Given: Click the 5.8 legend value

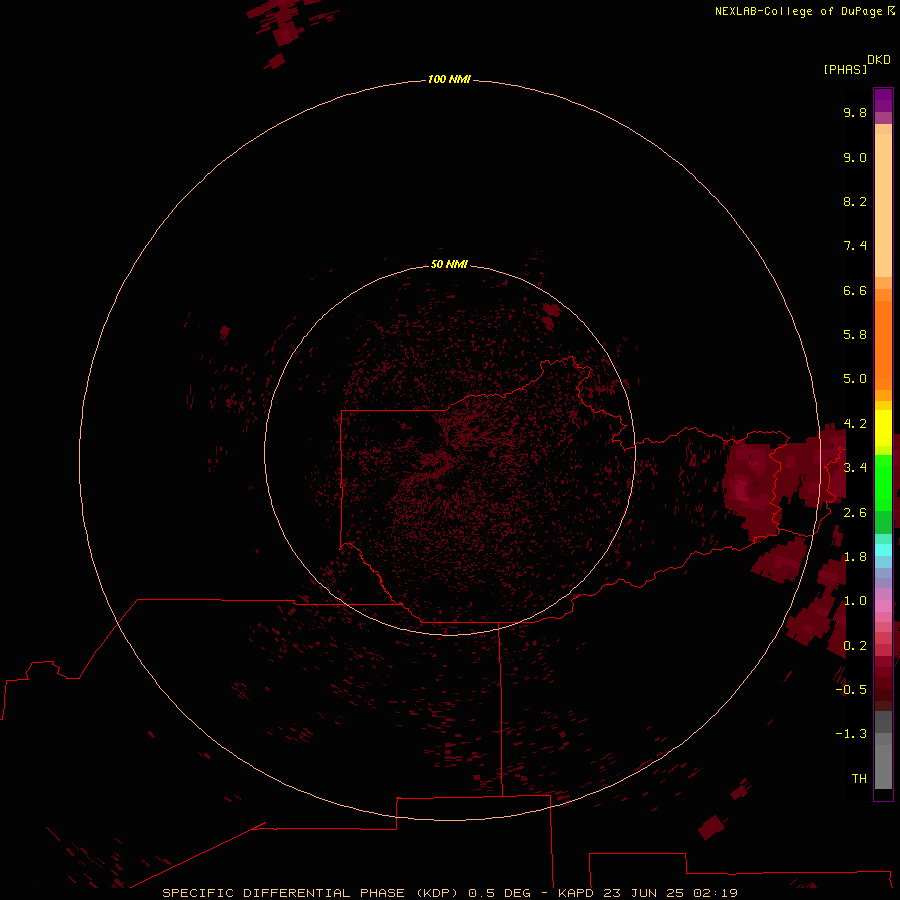Looking at the screenshot, I should coord(855,335).
